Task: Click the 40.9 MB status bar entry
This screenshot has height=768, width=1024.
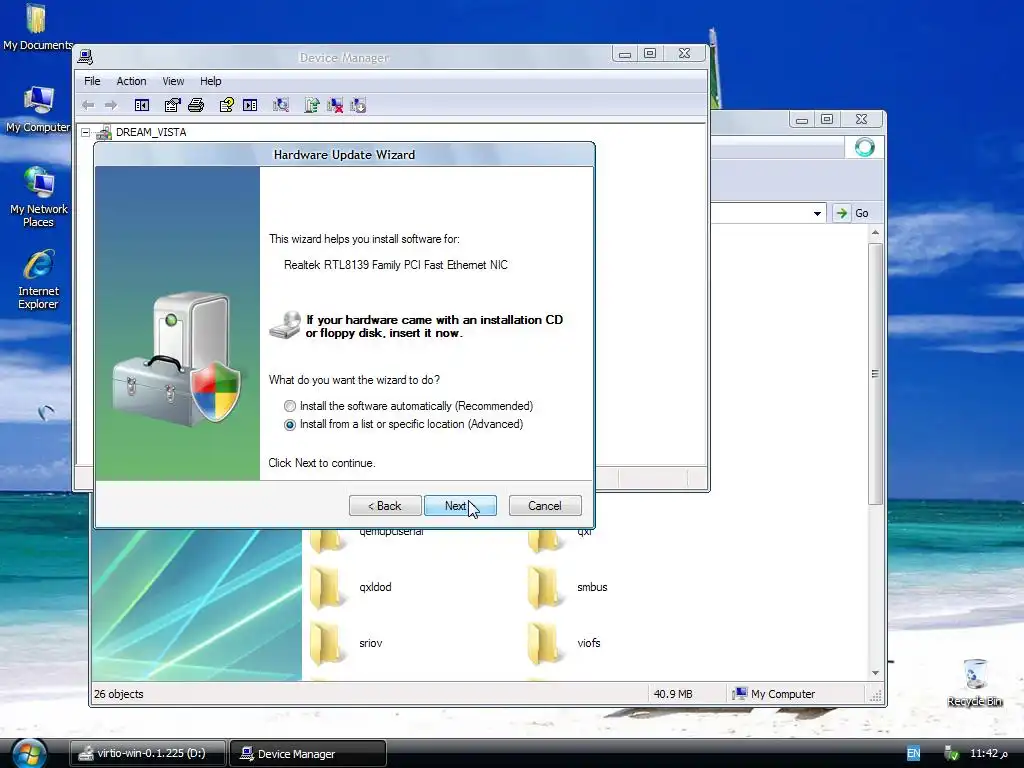Action: (673, 694)
